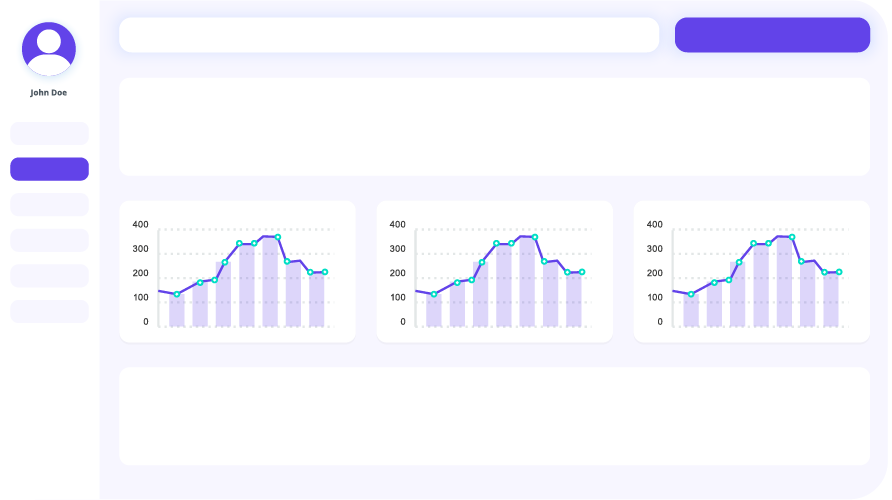
Task: Click the John Doe username label
Action: pyautogui.click(x=49, y=93)
